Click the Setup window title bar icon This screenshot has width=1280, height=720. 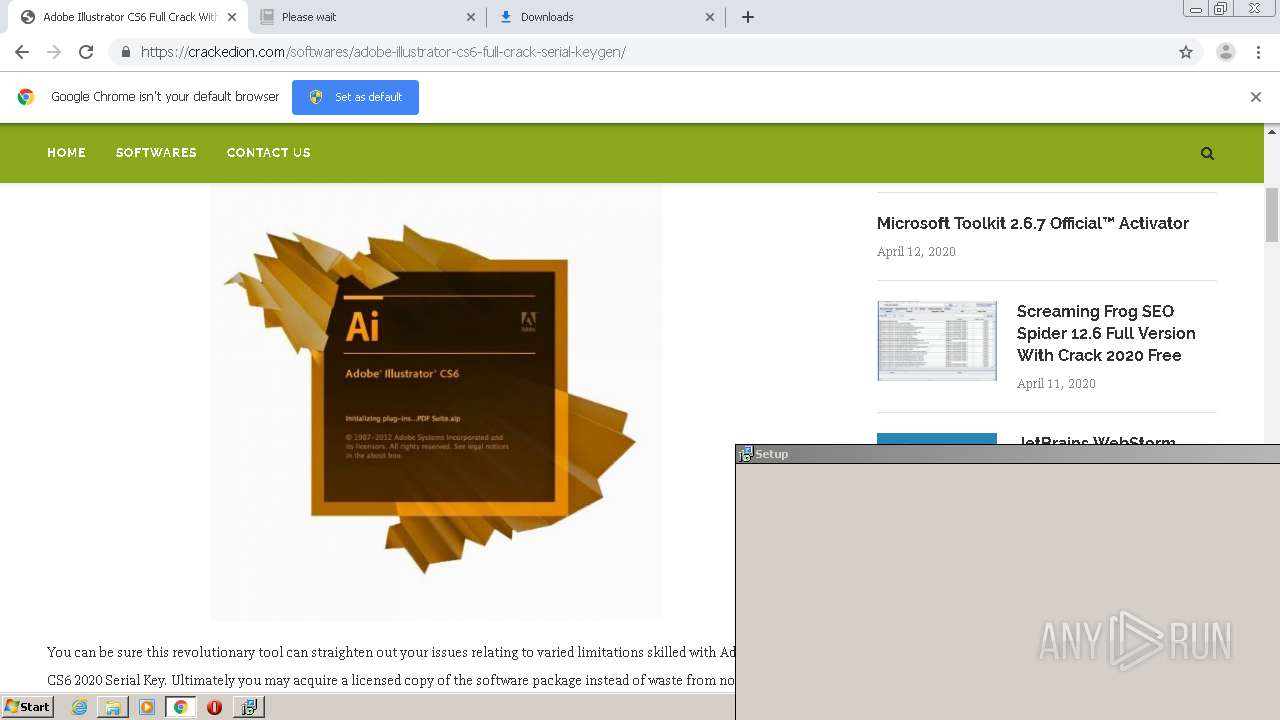click(745, 454)
